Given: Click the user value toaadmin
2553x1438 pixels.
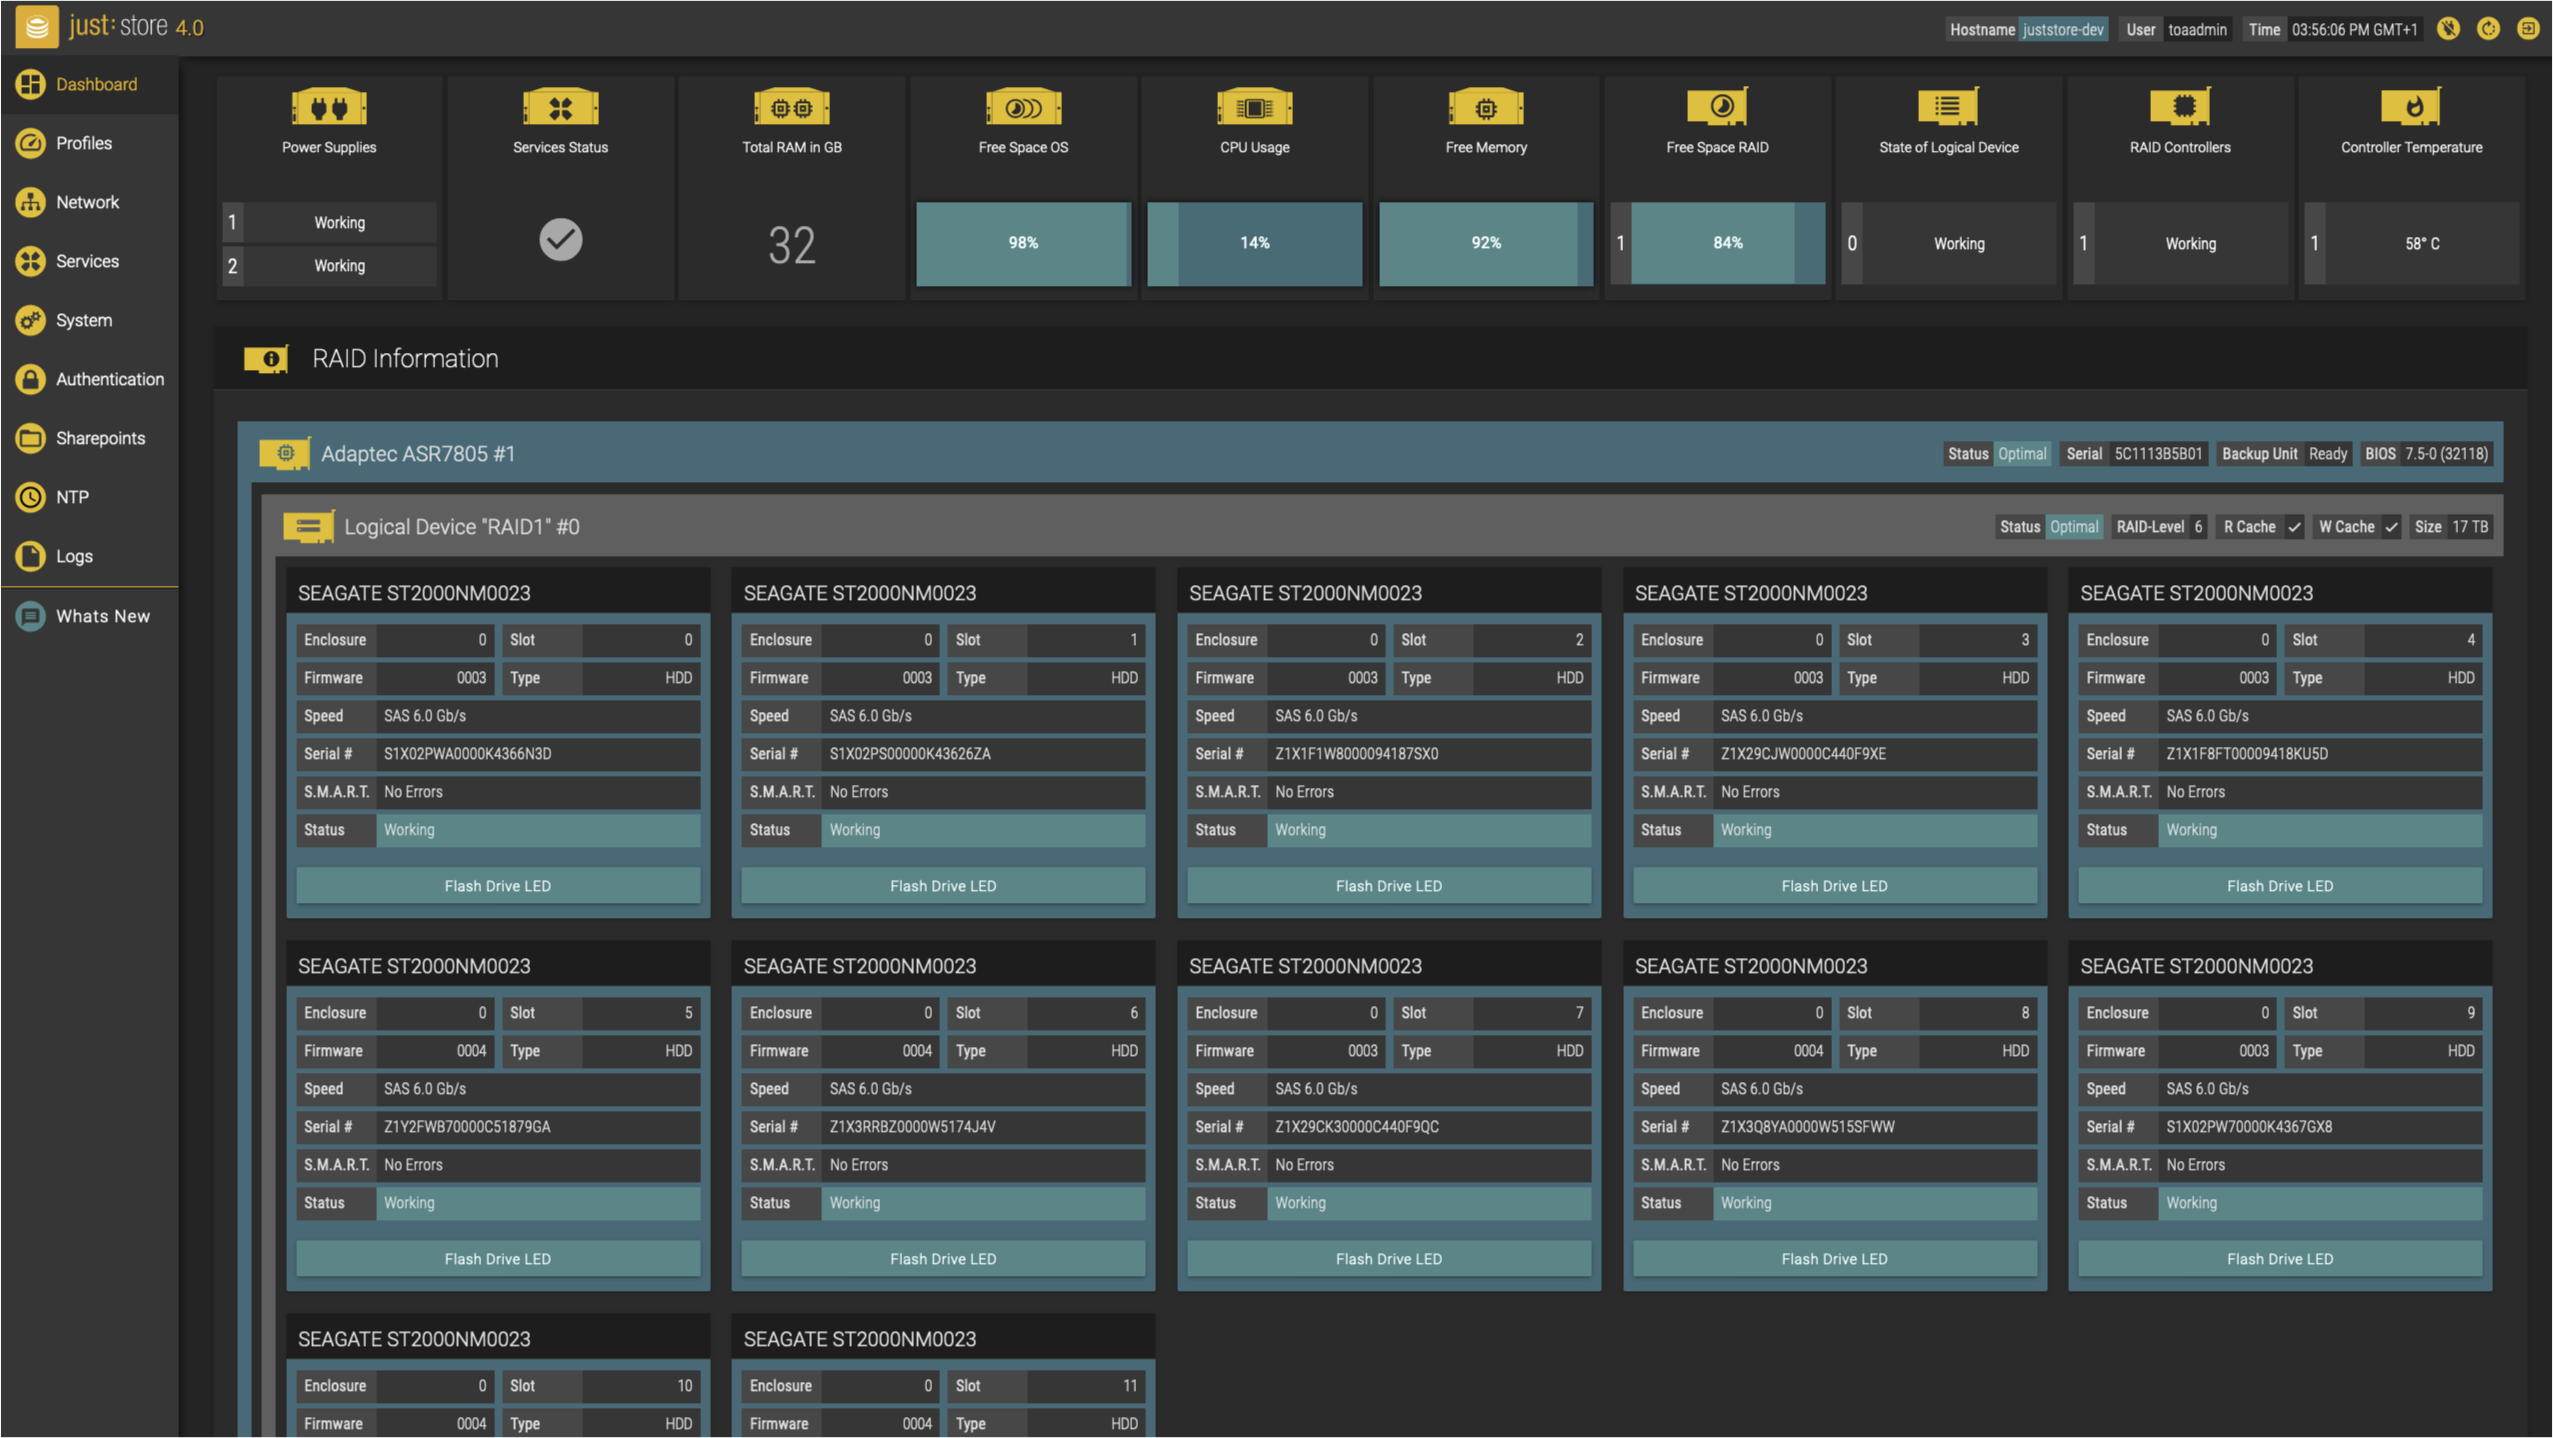Looking at the screenshot, I should [x=2197, y=30].
